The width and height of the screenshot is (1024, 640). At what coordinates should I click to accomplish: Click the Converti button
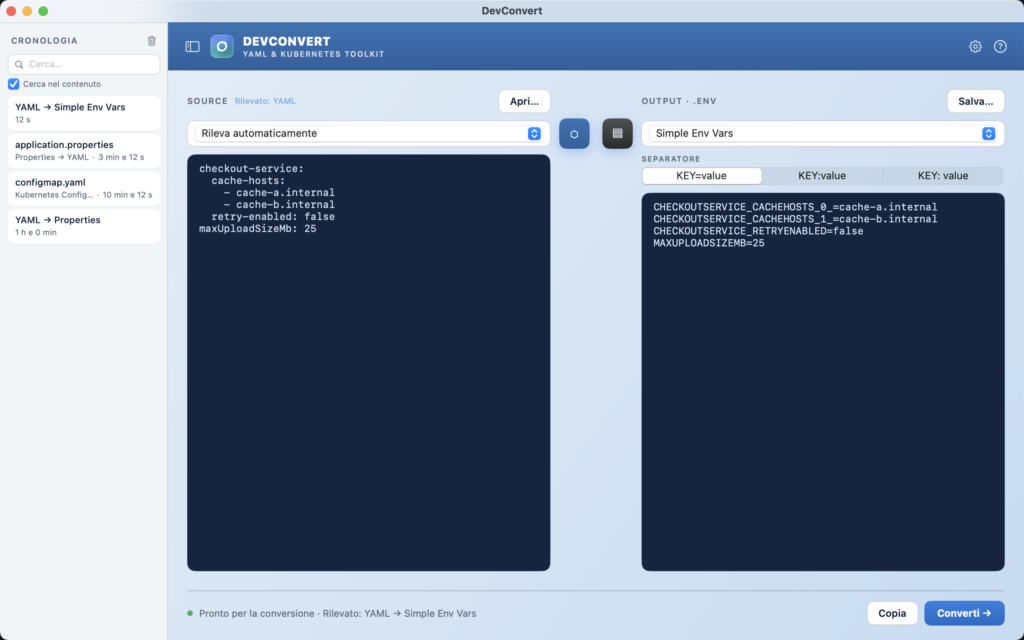pyautogui.click(x=964, y=613)
